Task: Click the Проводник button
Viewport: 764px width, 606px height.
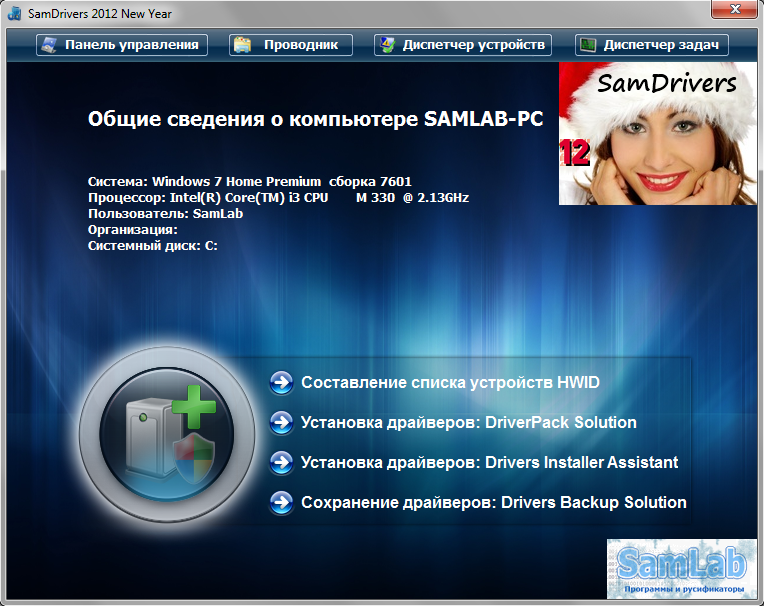Action: (x=291, y=45)
